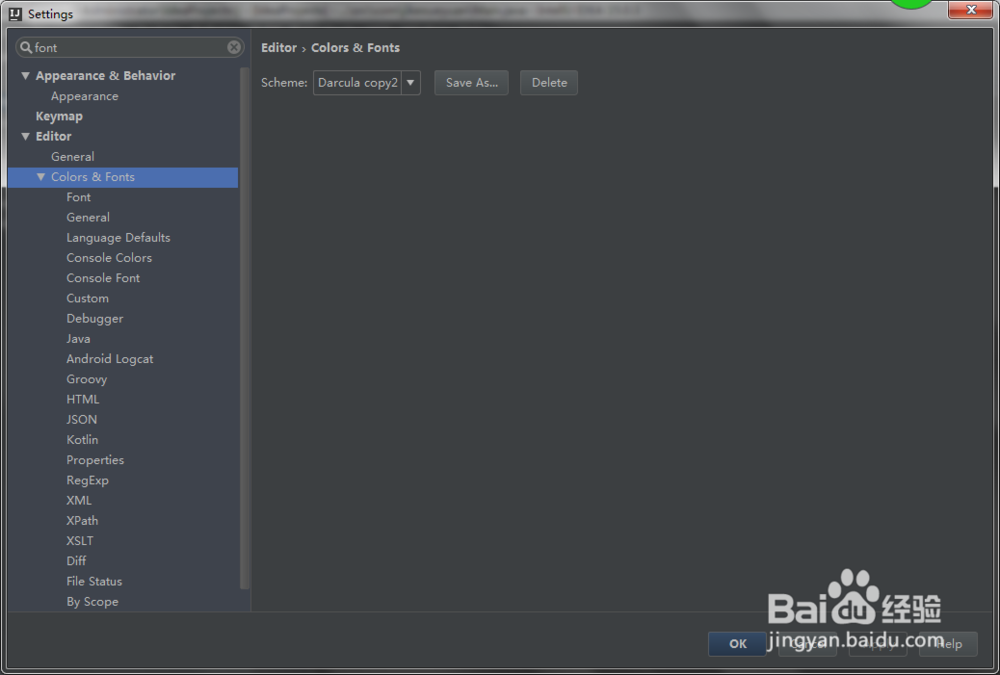Open the Scheme dropdown showing Darcula copy2
The image size is (1000, 675).
410,83
